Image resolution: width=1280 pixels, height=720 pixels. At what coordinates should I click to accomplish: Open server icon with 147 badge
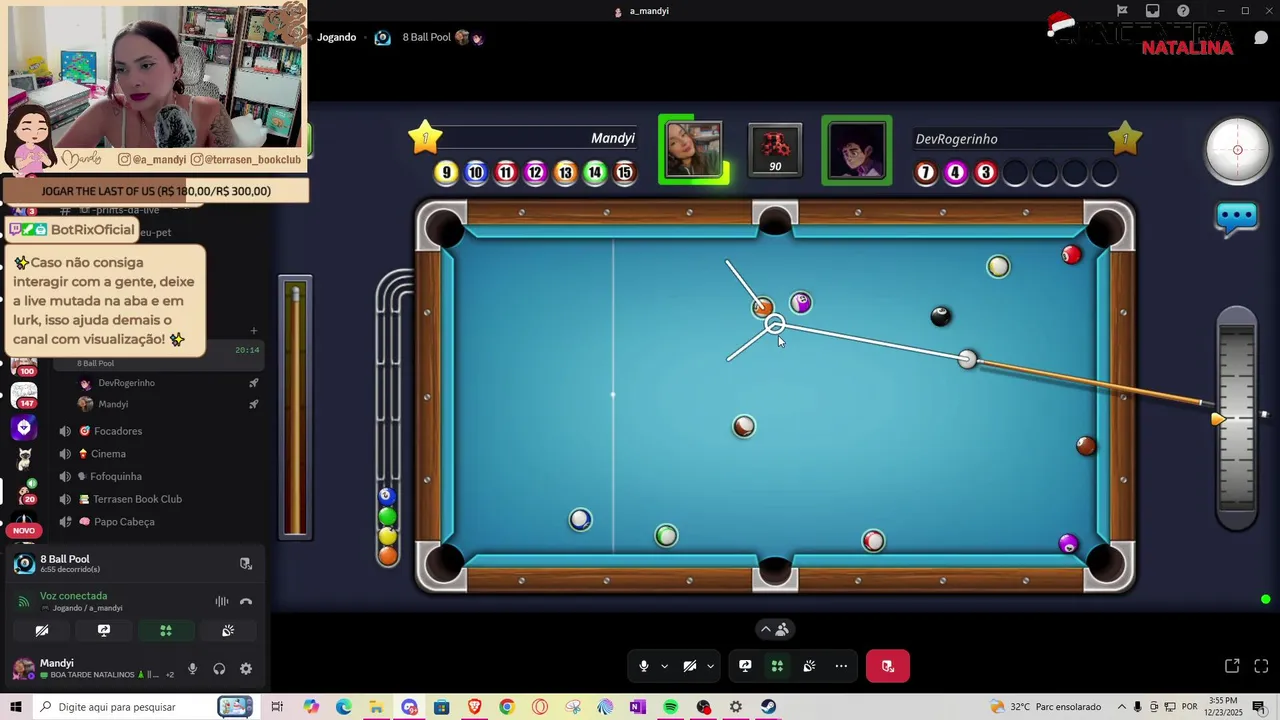pos(24,396)
